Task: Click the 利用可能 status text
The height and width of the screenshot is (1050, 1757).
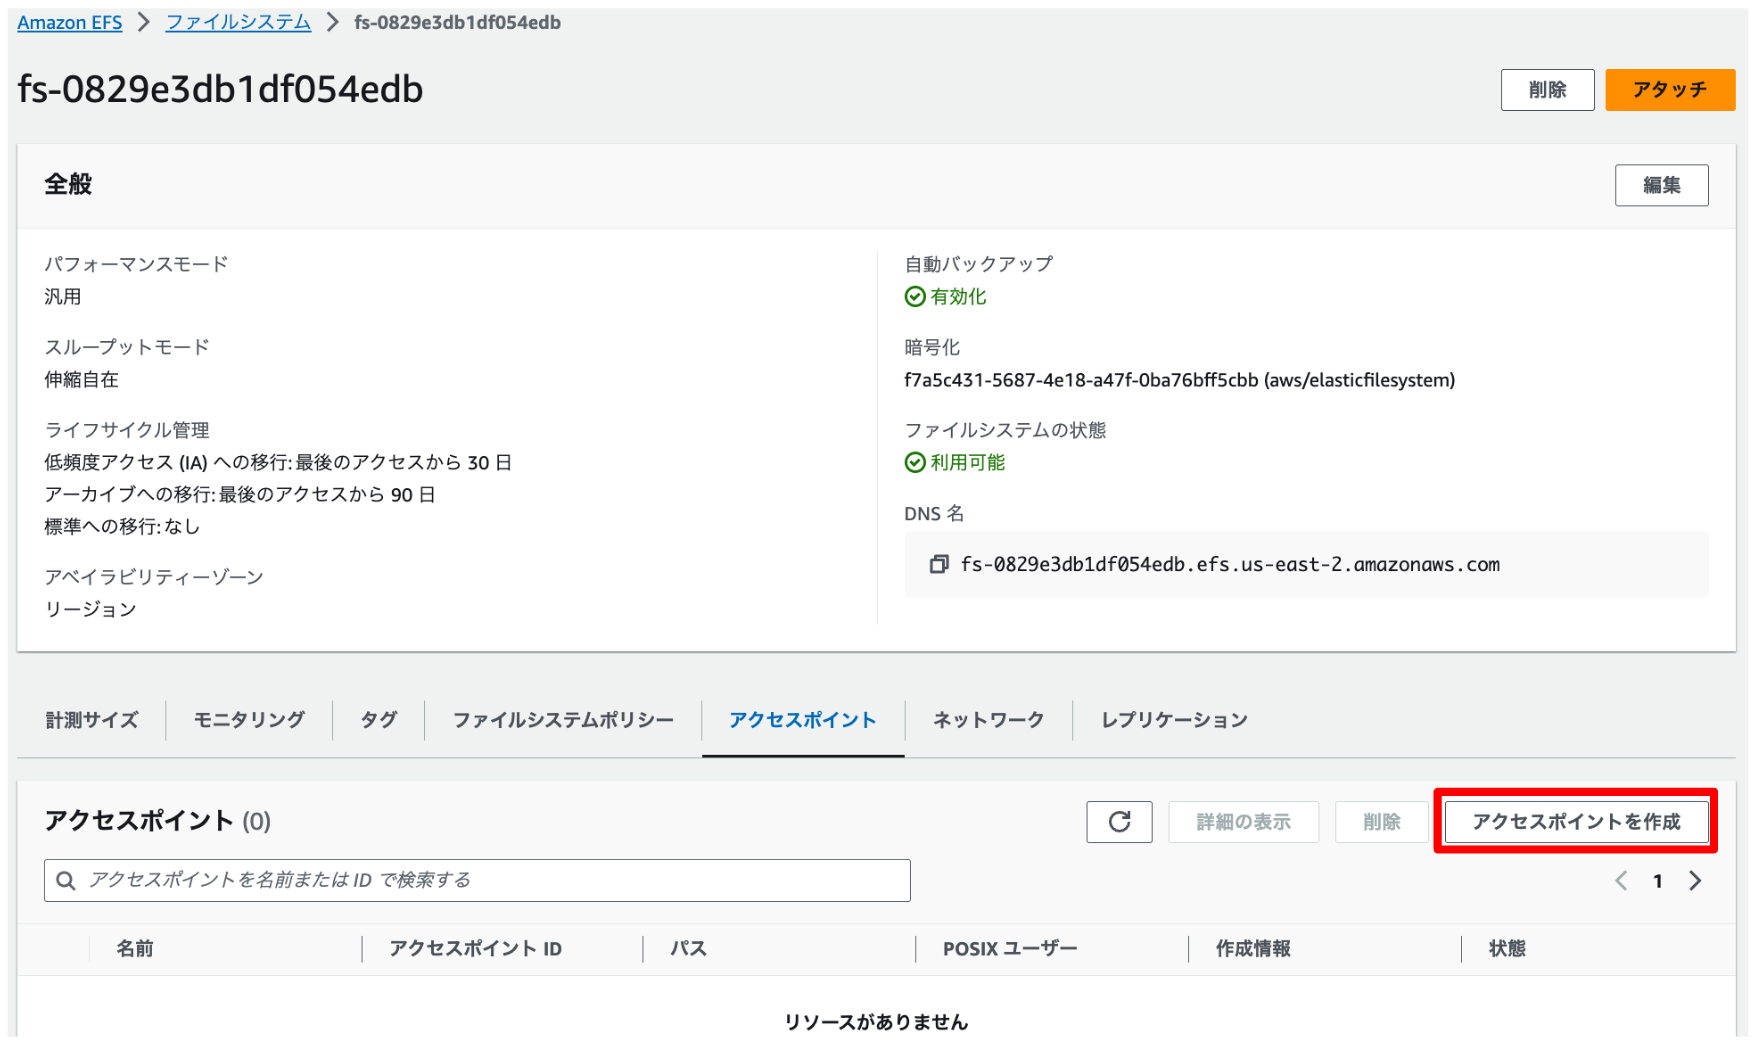Action: click(x=968, y=463)
